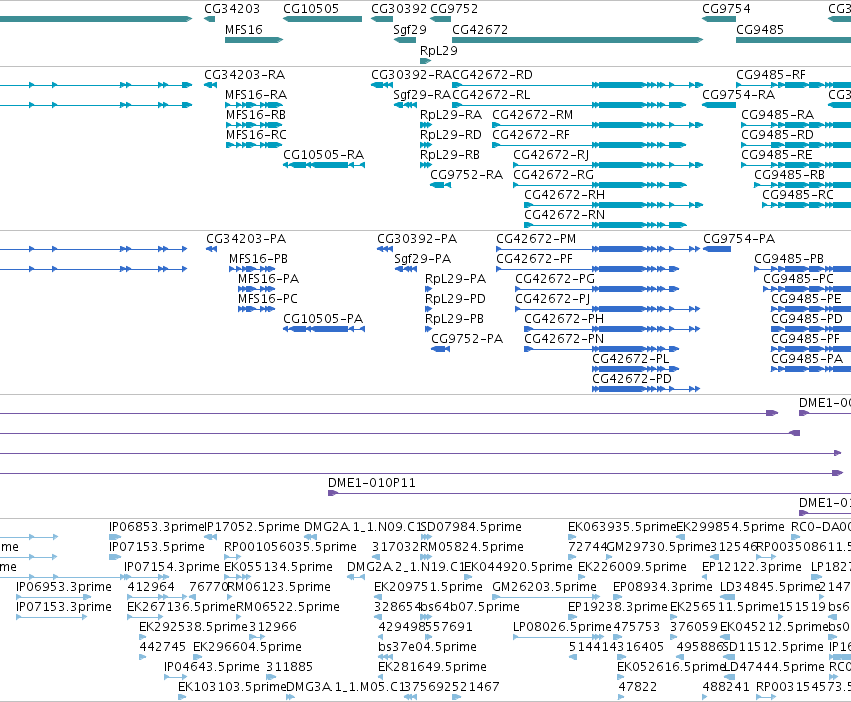The height and width of the screenshot is (702, 851).
Task: Select the EK055134.5prime EST
Action: 278,567
